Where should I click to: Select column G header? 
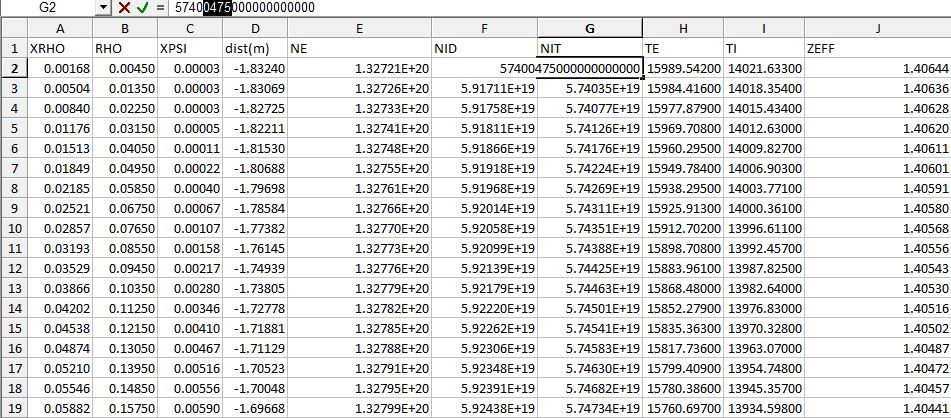coord(589,28)
